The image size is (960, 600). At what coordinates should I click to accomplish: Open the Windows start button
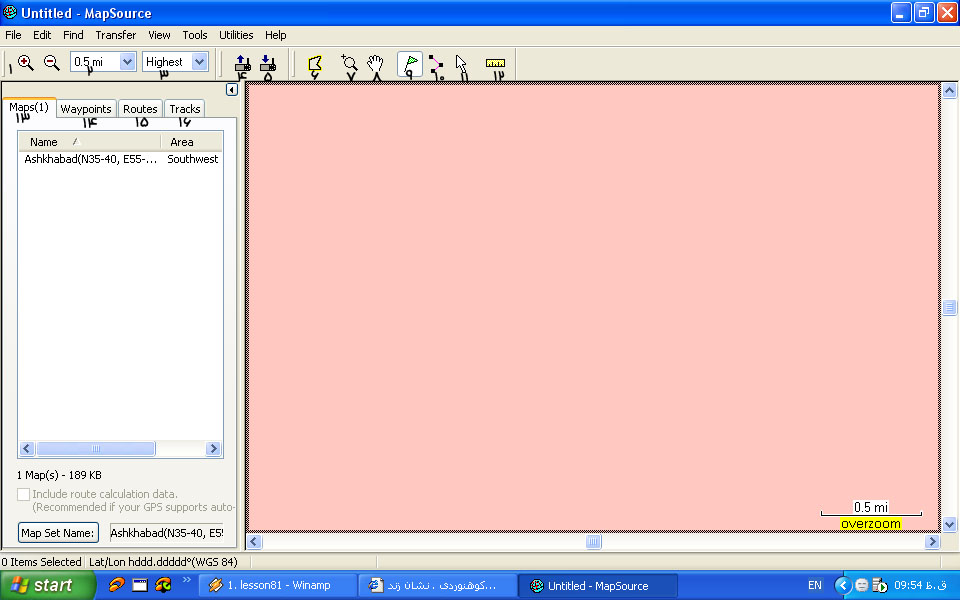coord(42,585)
